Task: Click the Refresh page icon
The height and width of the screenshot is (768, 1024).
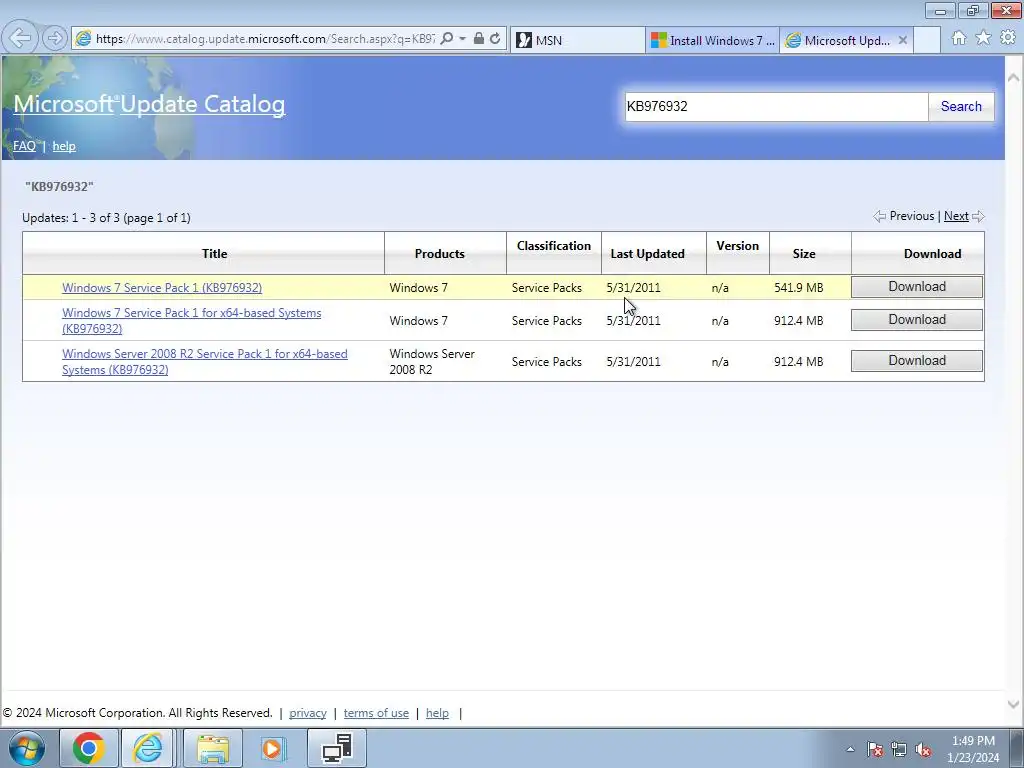Action: pyautogui.click(x=495, y=39)
